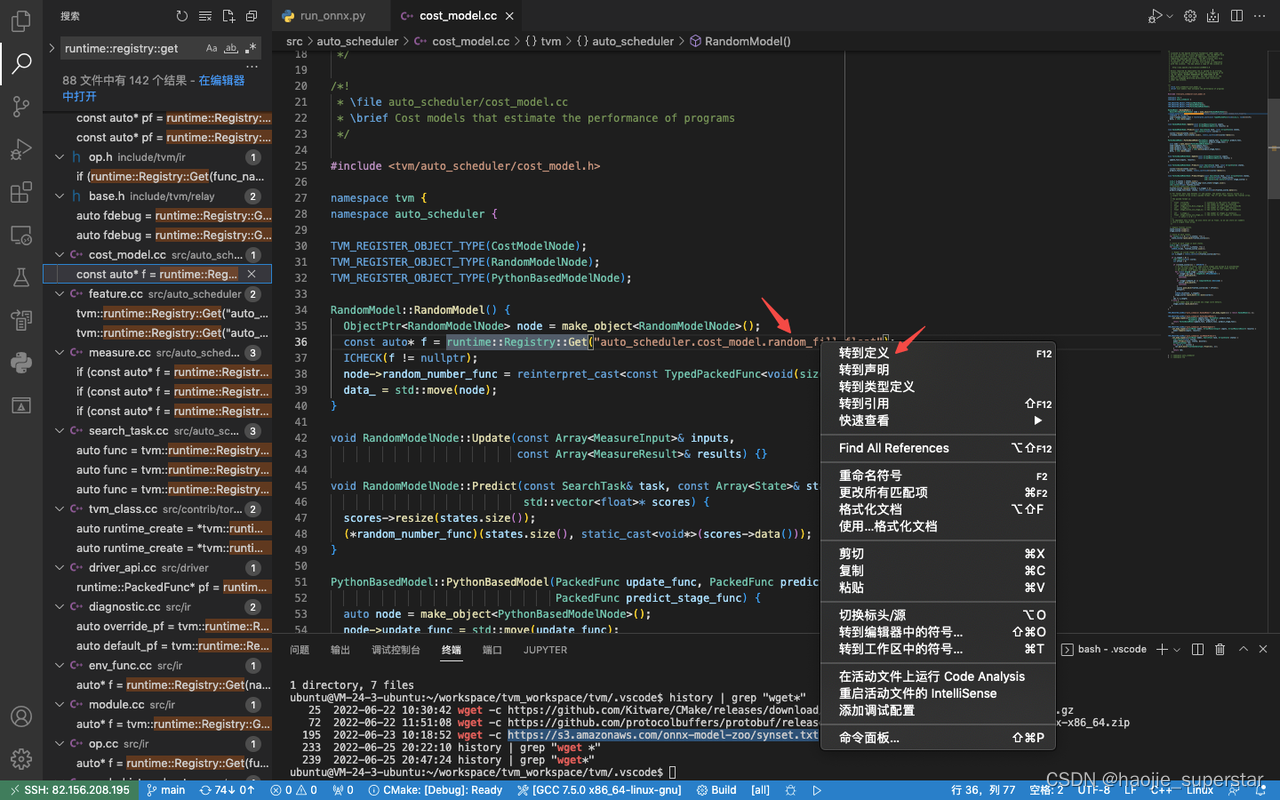Toggle Match Whole Word in search box
Viewport: 1280px width, 800px height.
coord(231,48)
